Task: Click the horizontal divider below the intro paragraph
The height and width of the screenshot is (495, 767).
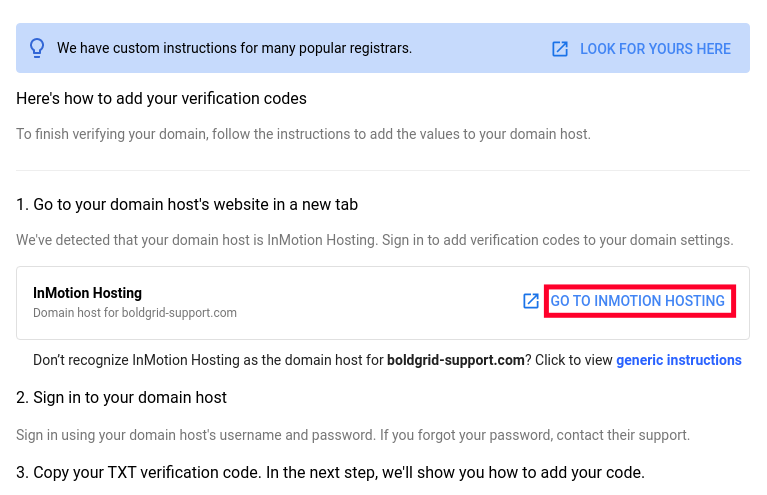Action: point(383,171)
